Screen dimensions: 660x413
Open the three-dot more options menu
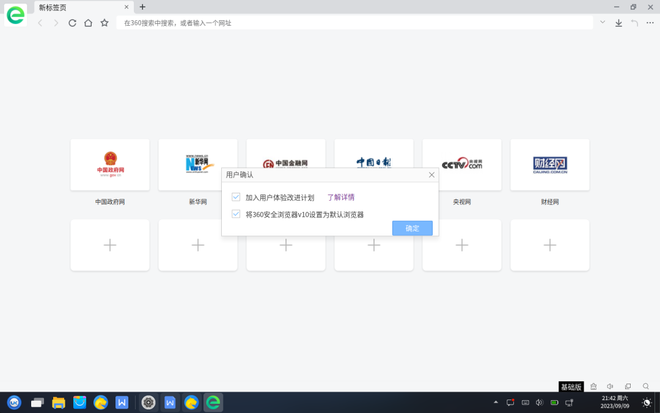point(650,23)
